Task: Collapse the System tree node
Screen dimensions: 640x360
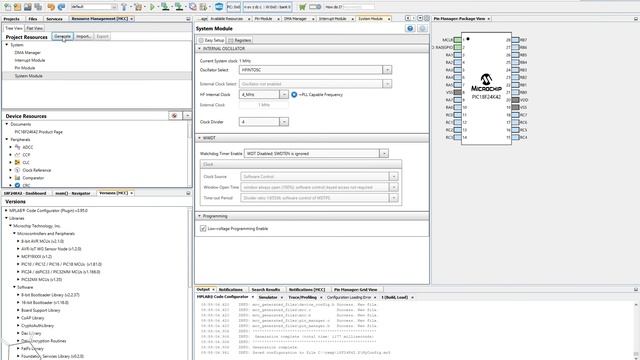Action: 7,45
